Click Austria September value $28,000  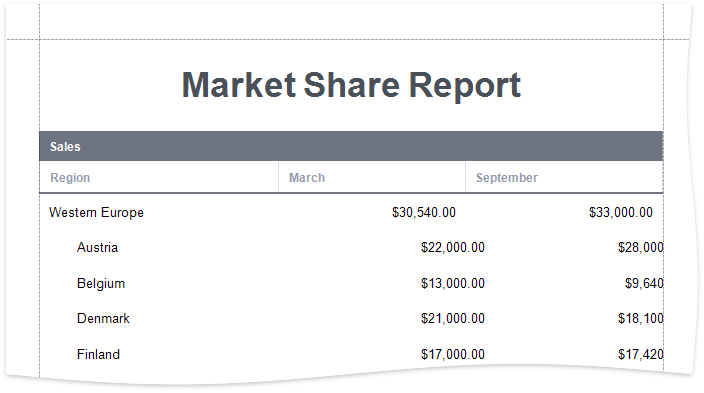[641, 247]
